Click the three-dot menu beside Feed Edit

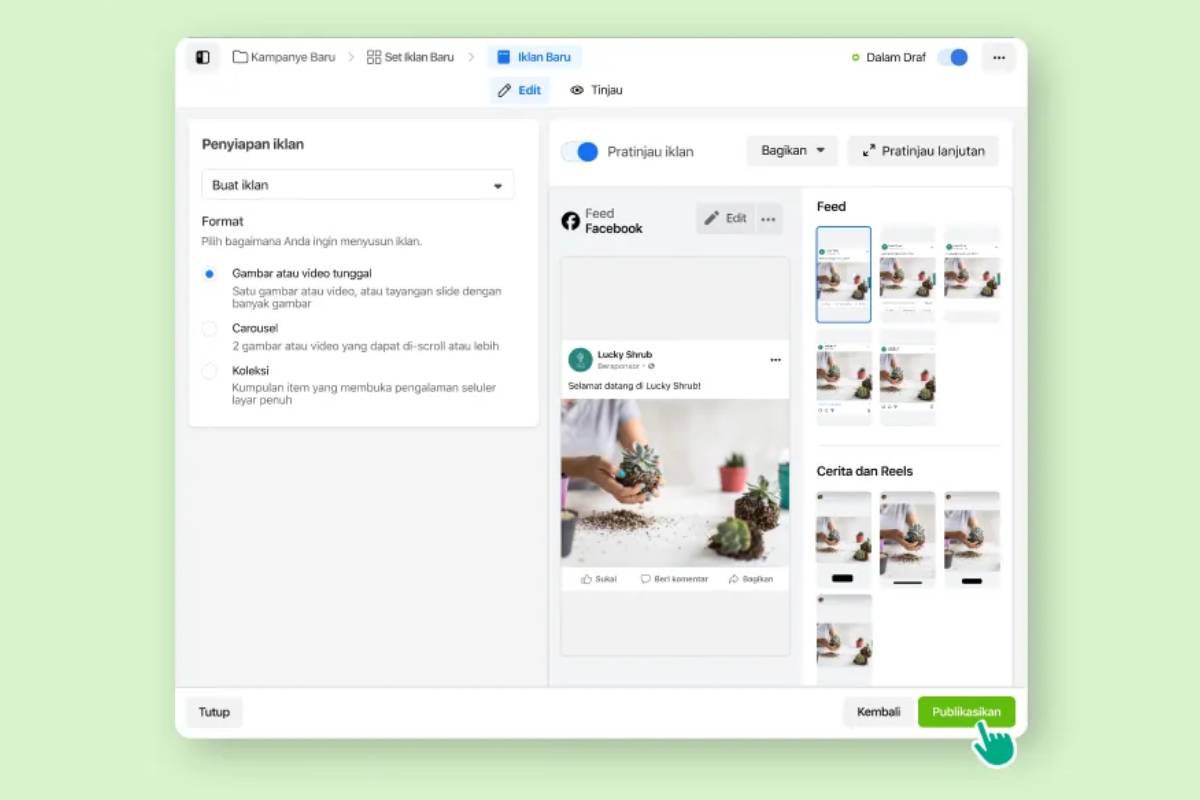click(x=768, y=218)
